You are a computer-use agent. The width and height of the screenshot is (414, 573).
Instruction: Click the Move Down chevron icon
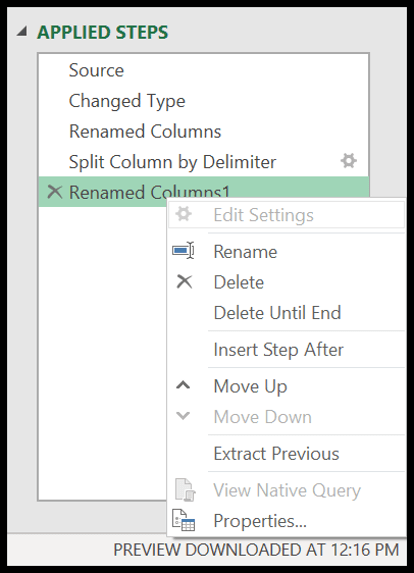pos(183,415)
